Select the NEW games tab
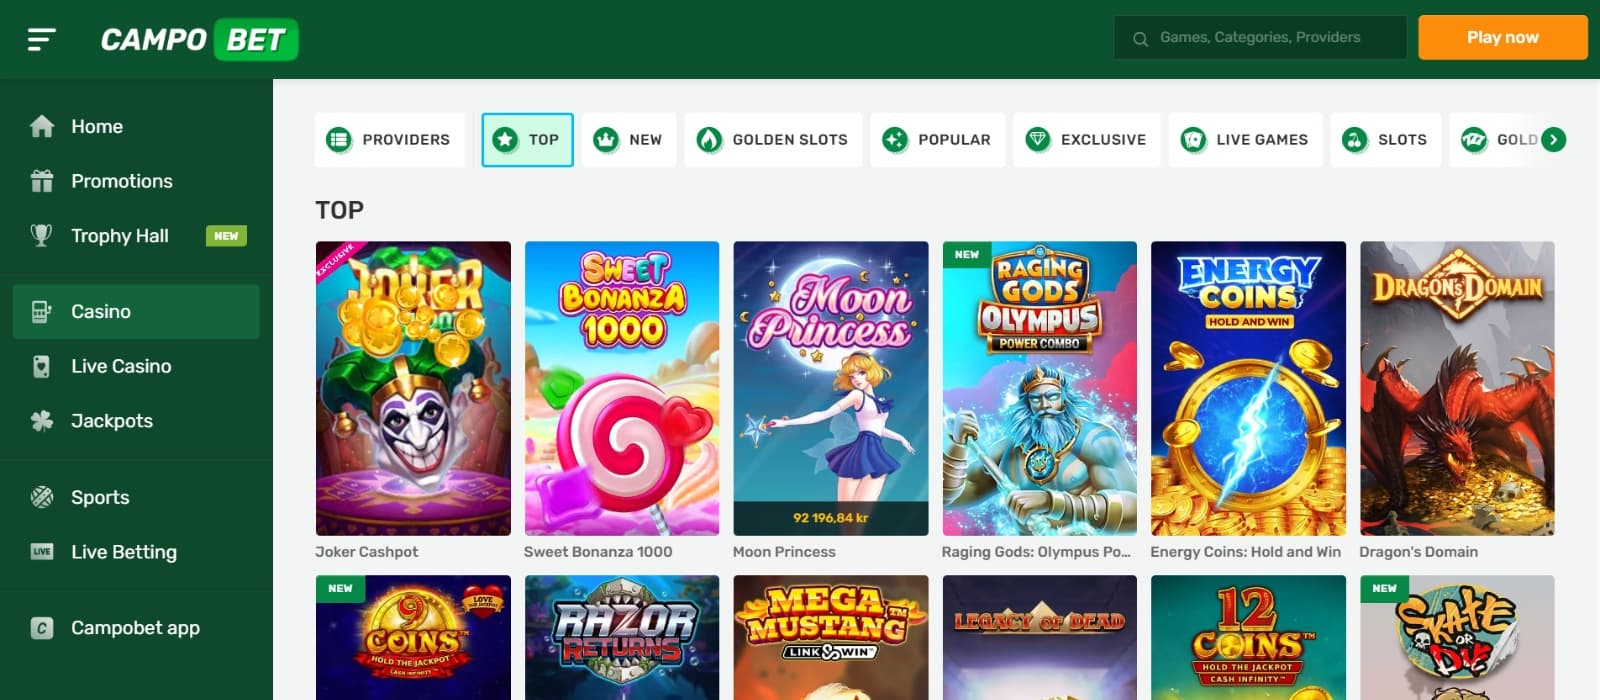 click(x=629, y=140)
